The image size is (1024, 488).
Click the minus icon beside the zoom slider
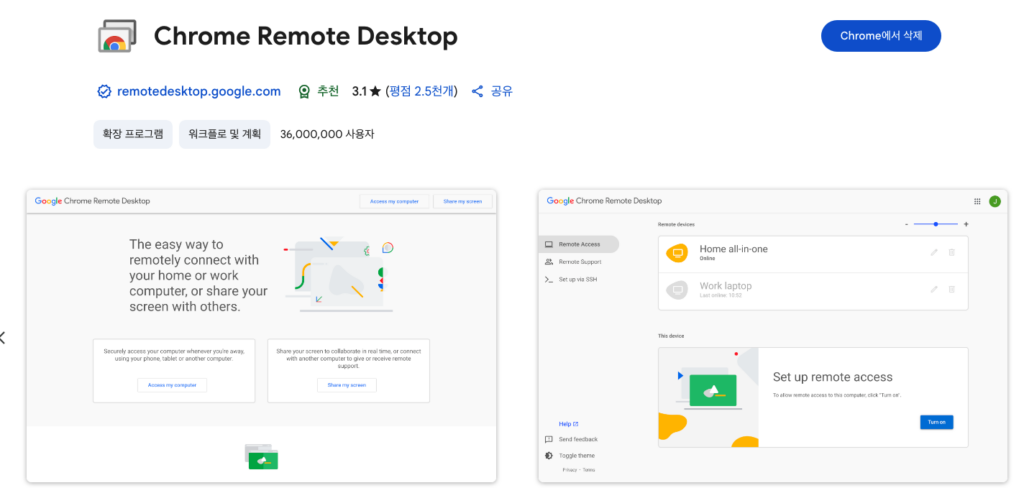coord(906,224)
